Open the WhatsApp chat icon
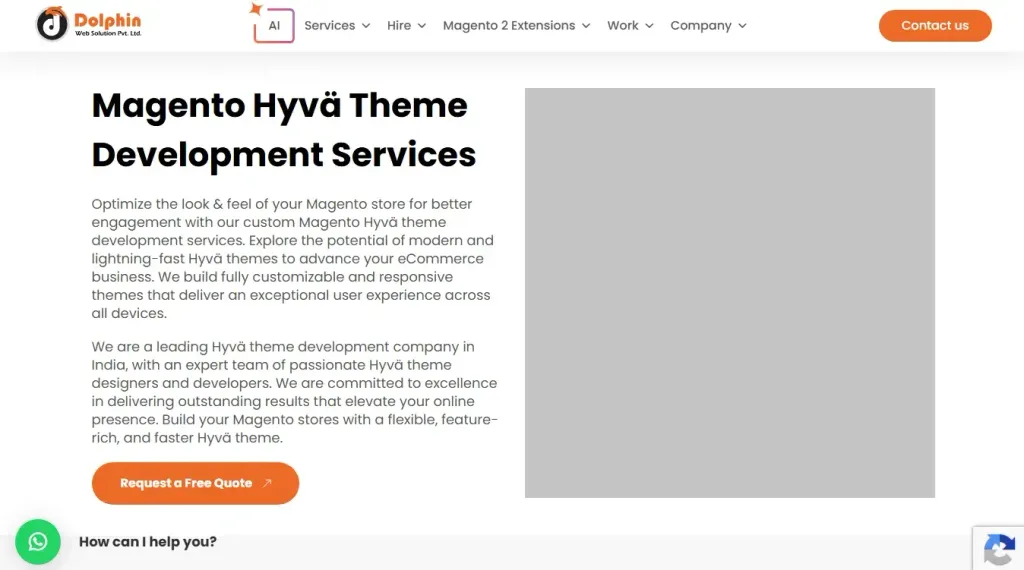 [38, 541]
